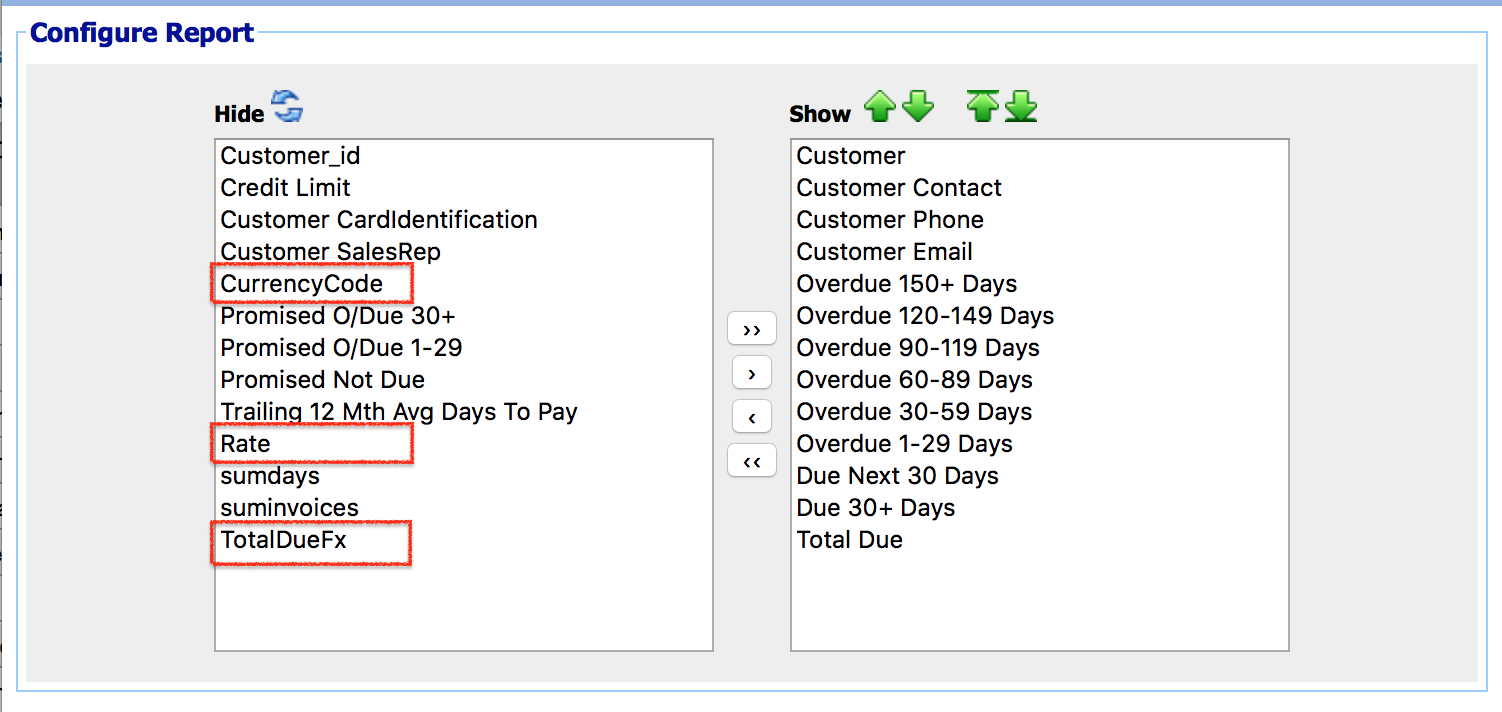Select Due 30+ Days field
Screen dimensions: 1502x712
(1040, 508)
